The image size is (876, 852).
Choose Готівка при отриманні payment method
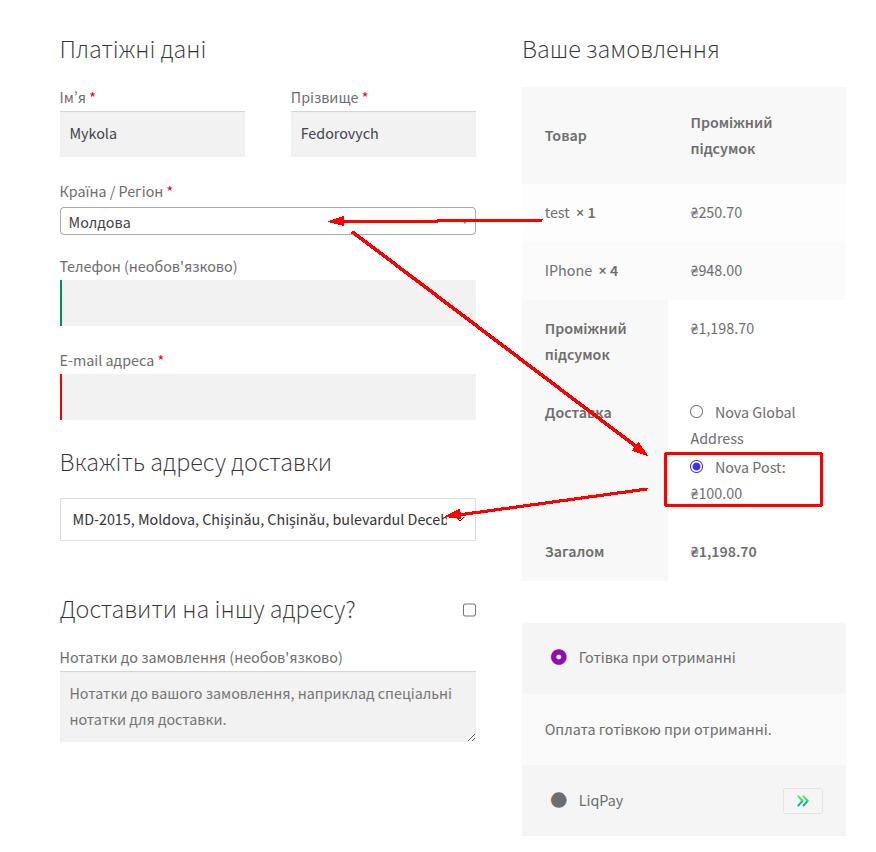click(558, 657)
